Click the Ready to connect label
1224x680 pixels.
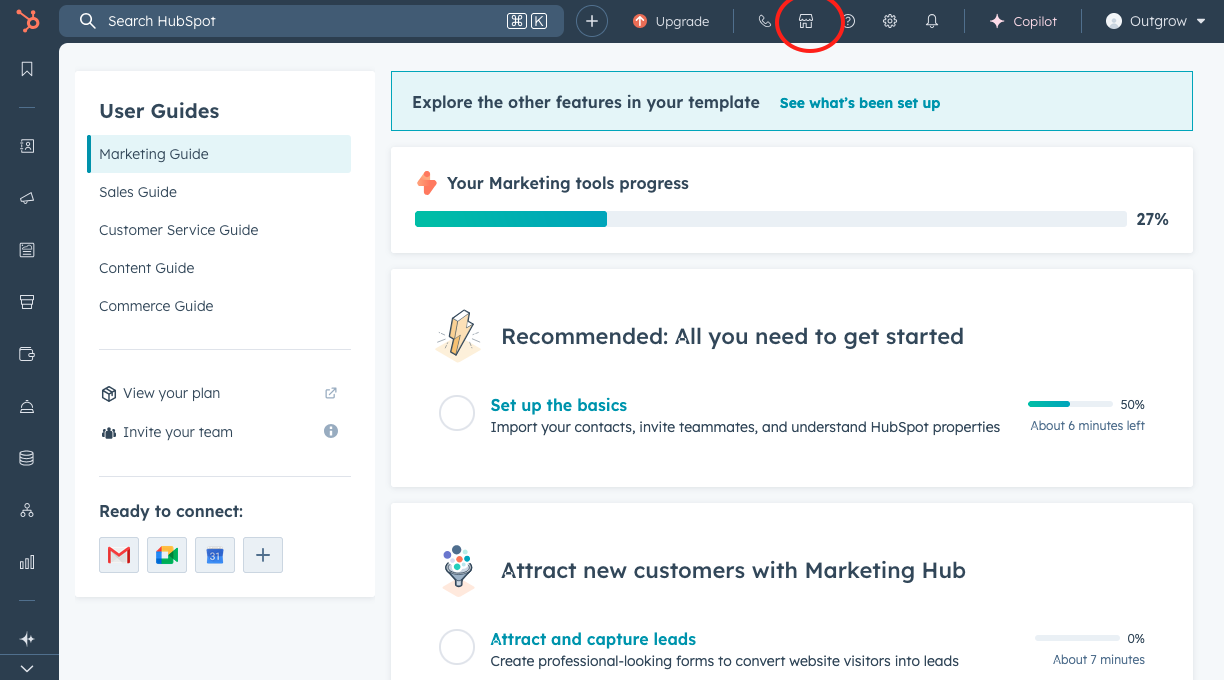171,511
